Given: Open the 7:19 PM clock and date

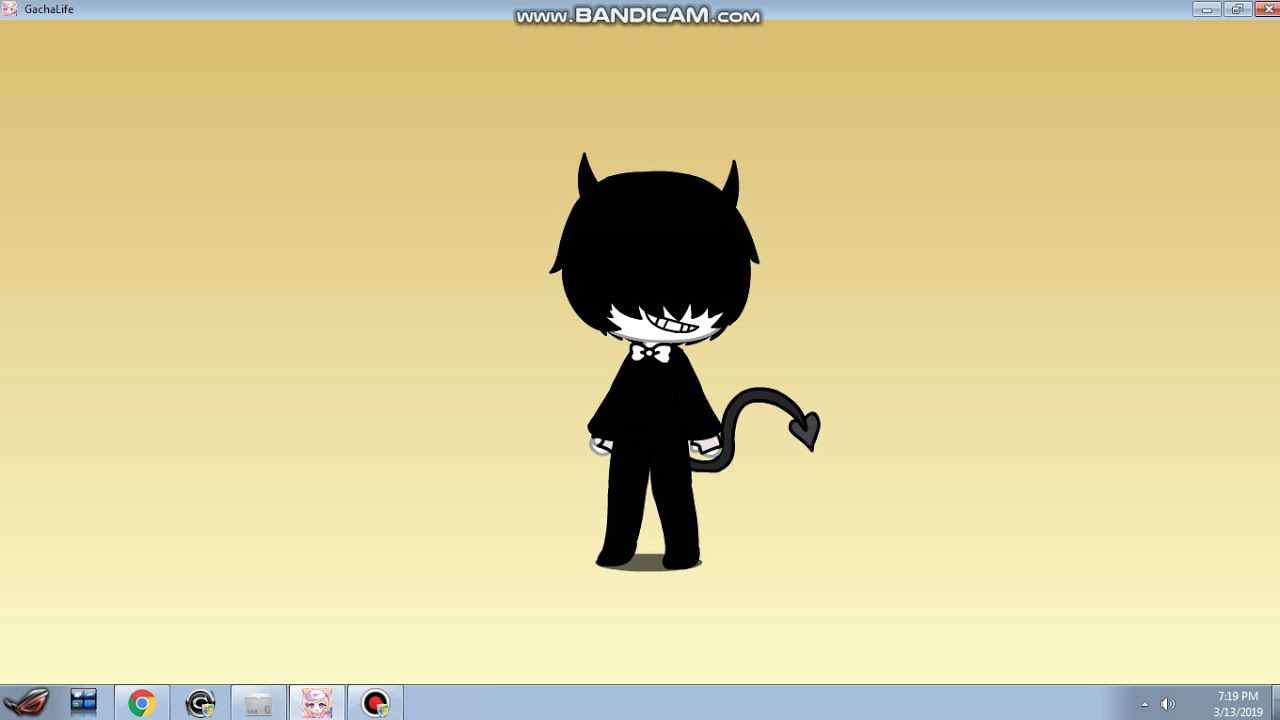Looking at the screenshot, I should coord(1238,704).
